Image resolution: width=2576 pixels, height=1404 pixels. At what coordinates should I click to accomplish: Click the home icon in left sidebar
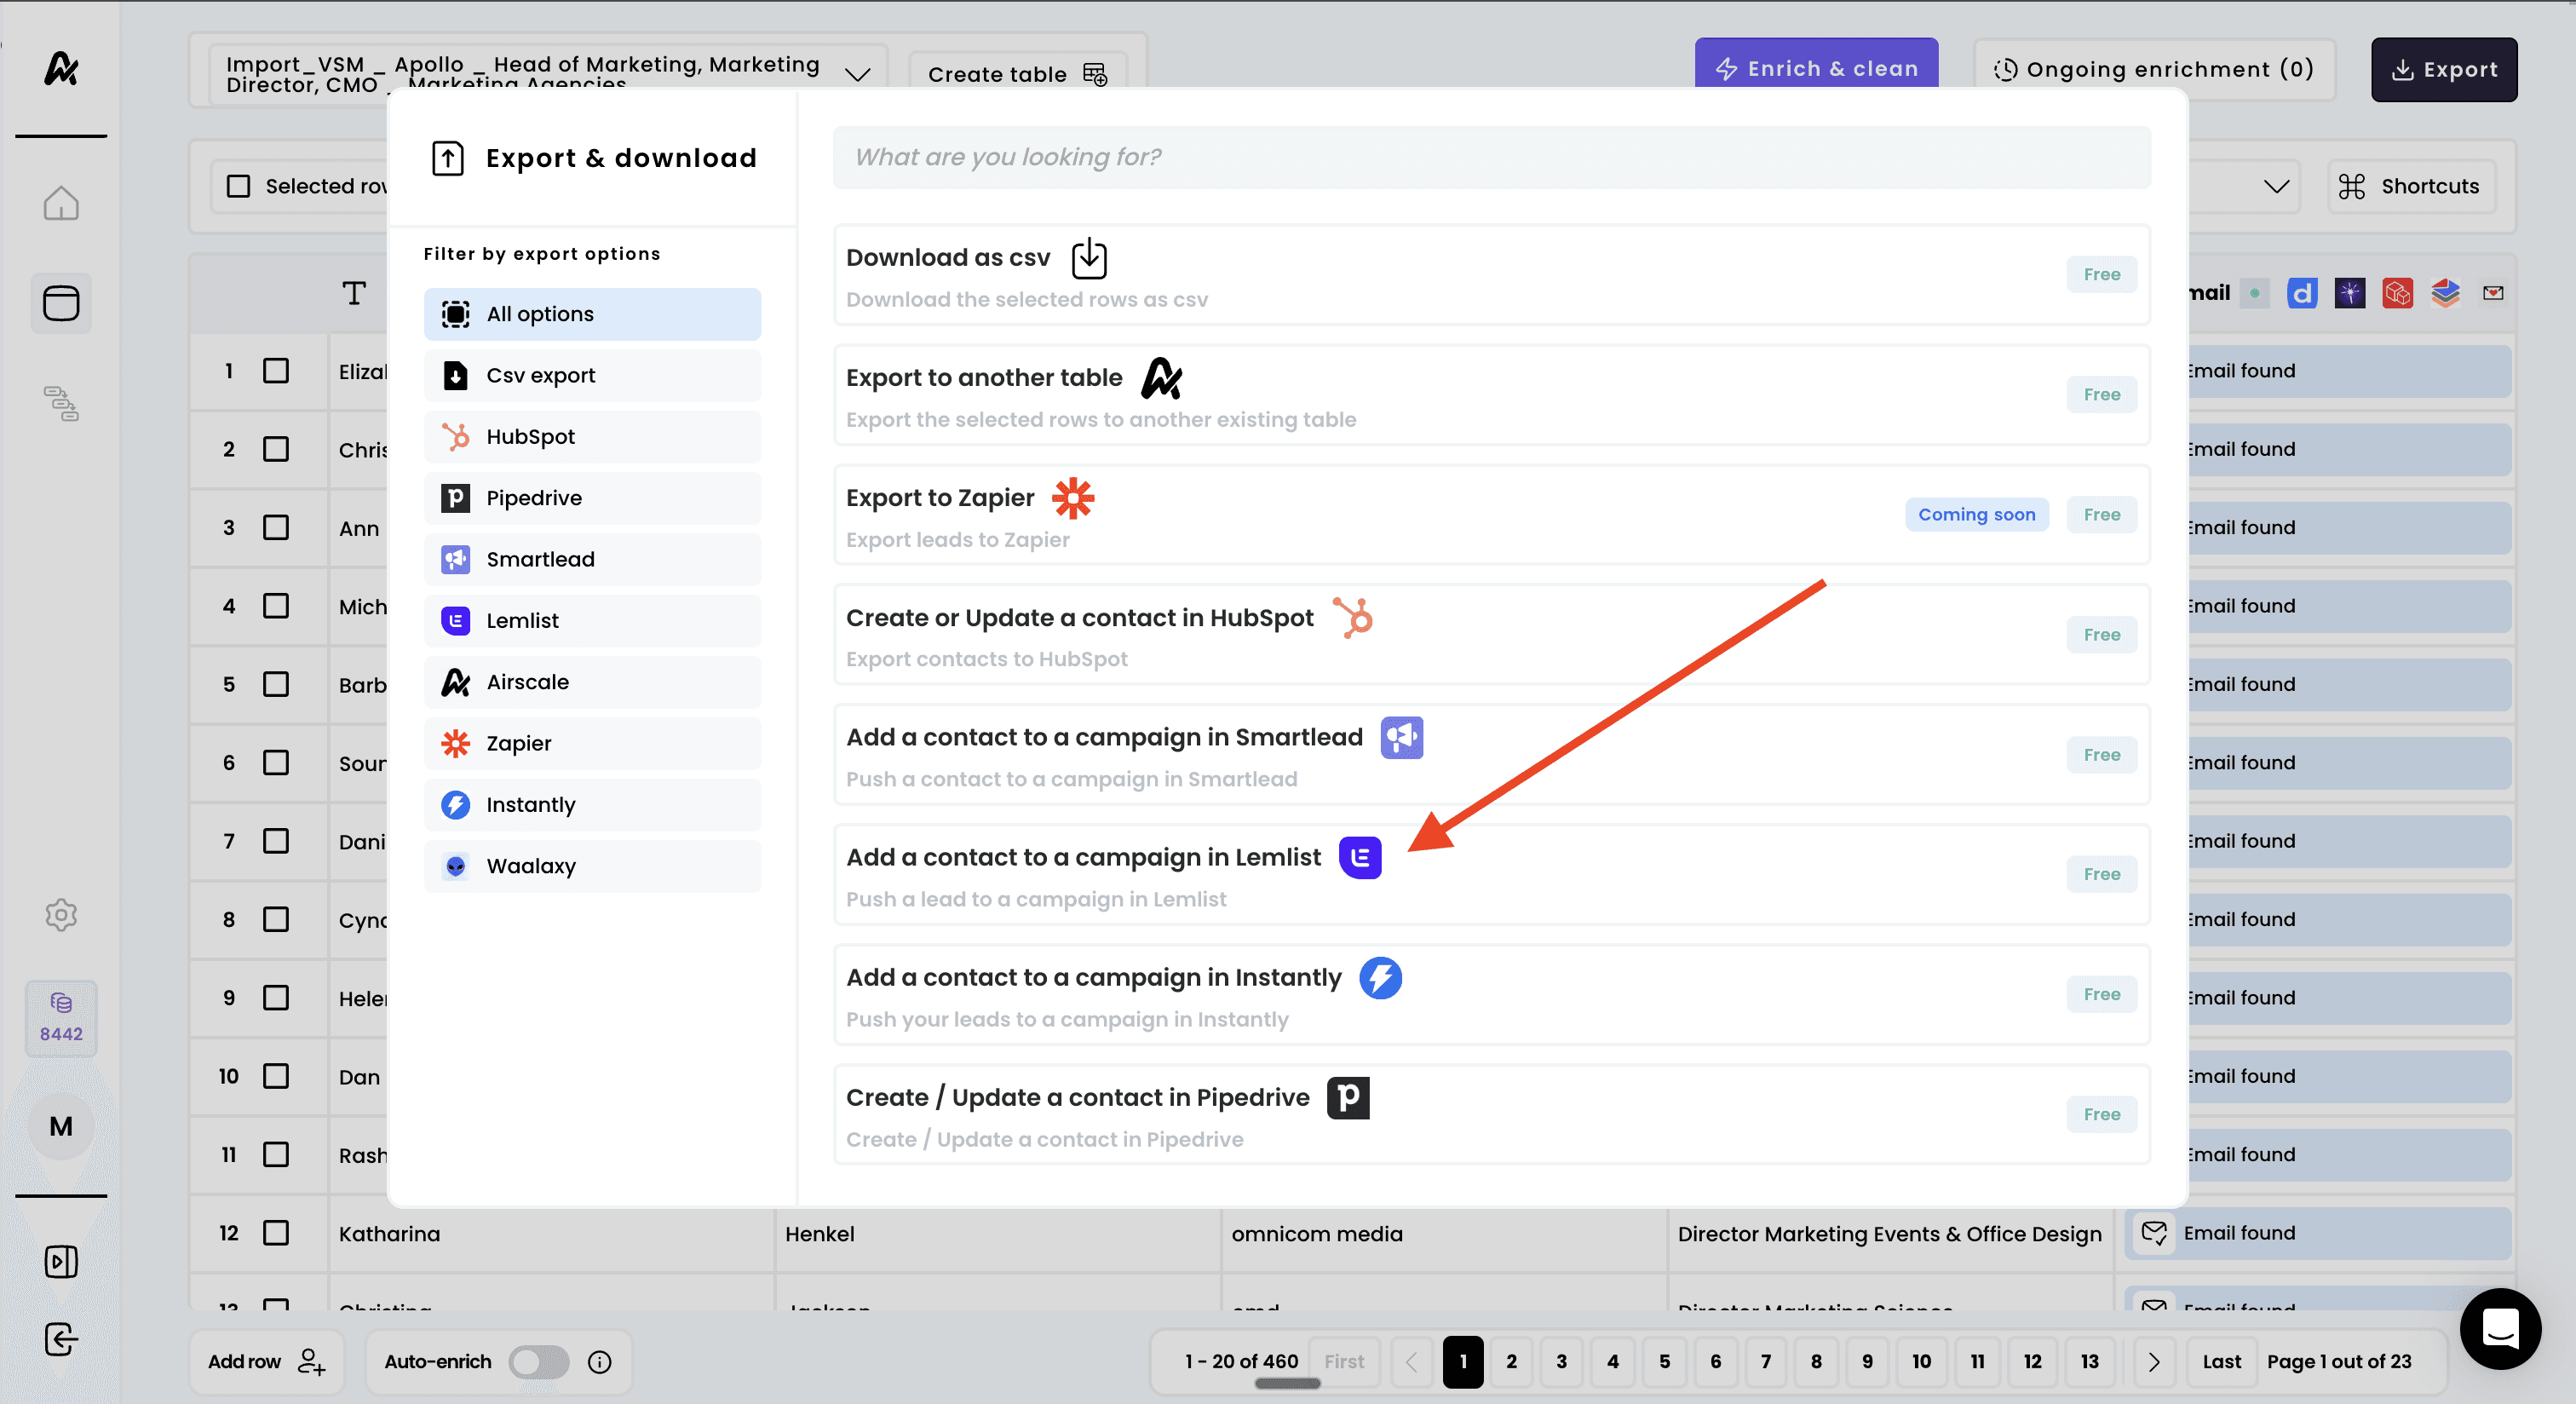tap(61, 204)
